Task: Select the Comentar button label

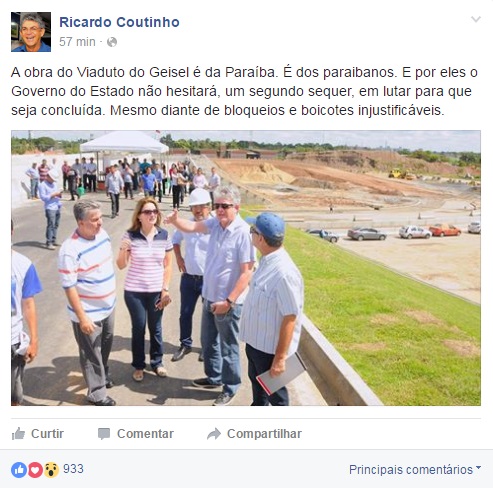Action: pos(145,434)
